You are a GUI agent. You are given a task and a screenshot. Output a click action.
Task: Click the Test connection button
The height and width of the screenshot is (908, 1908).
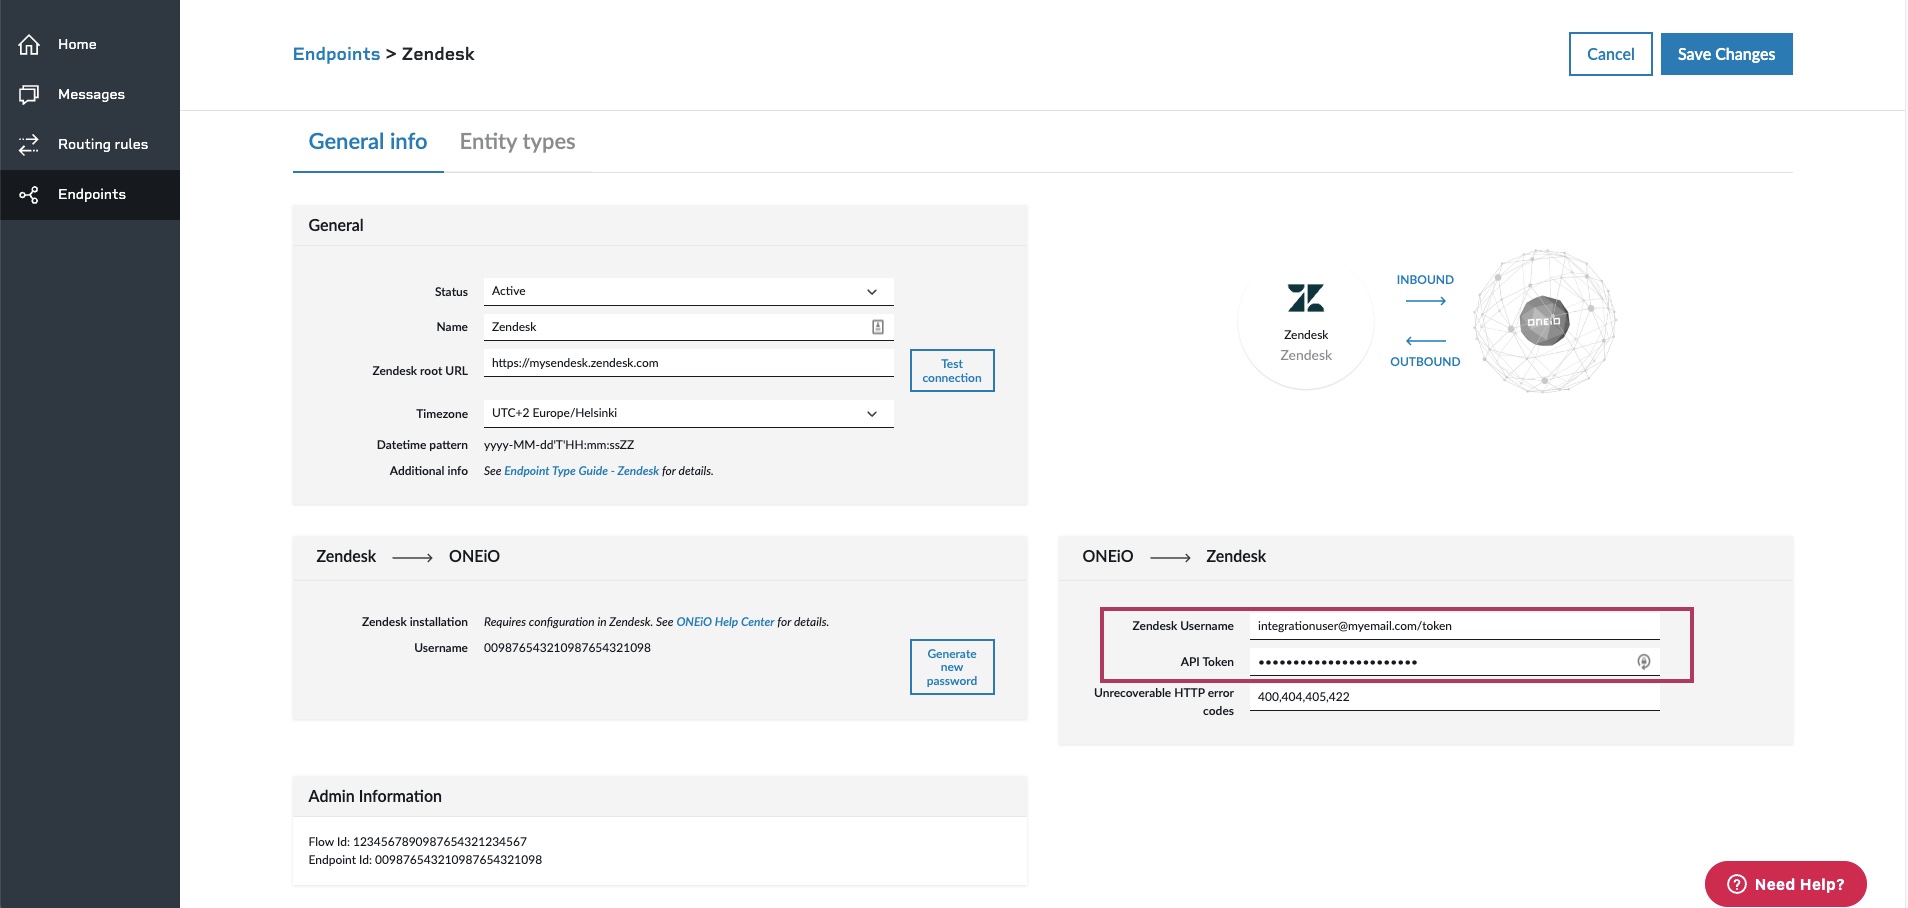tap(952, 371)
